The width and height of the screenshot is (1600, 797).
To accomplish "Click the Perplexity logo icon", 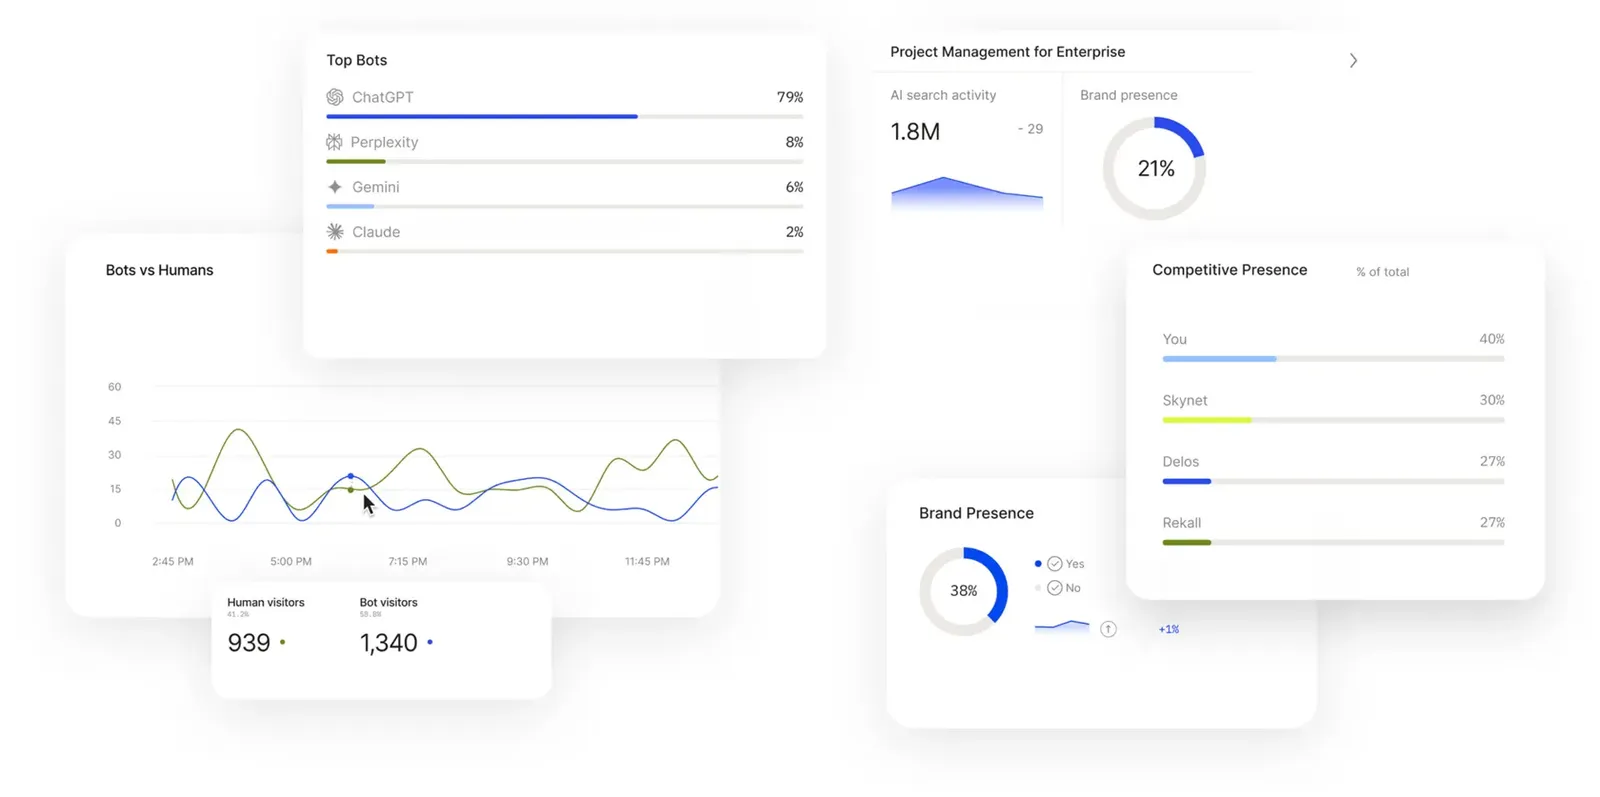I will coord(334,142).
